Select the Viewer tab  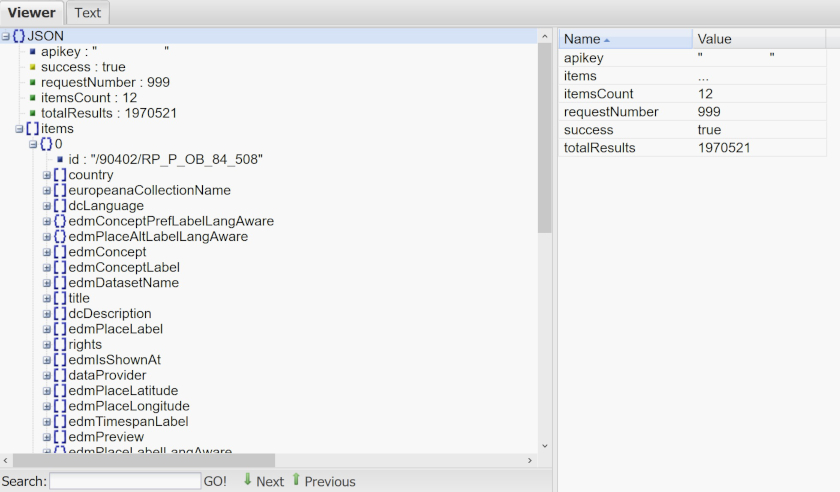[32, 13]
